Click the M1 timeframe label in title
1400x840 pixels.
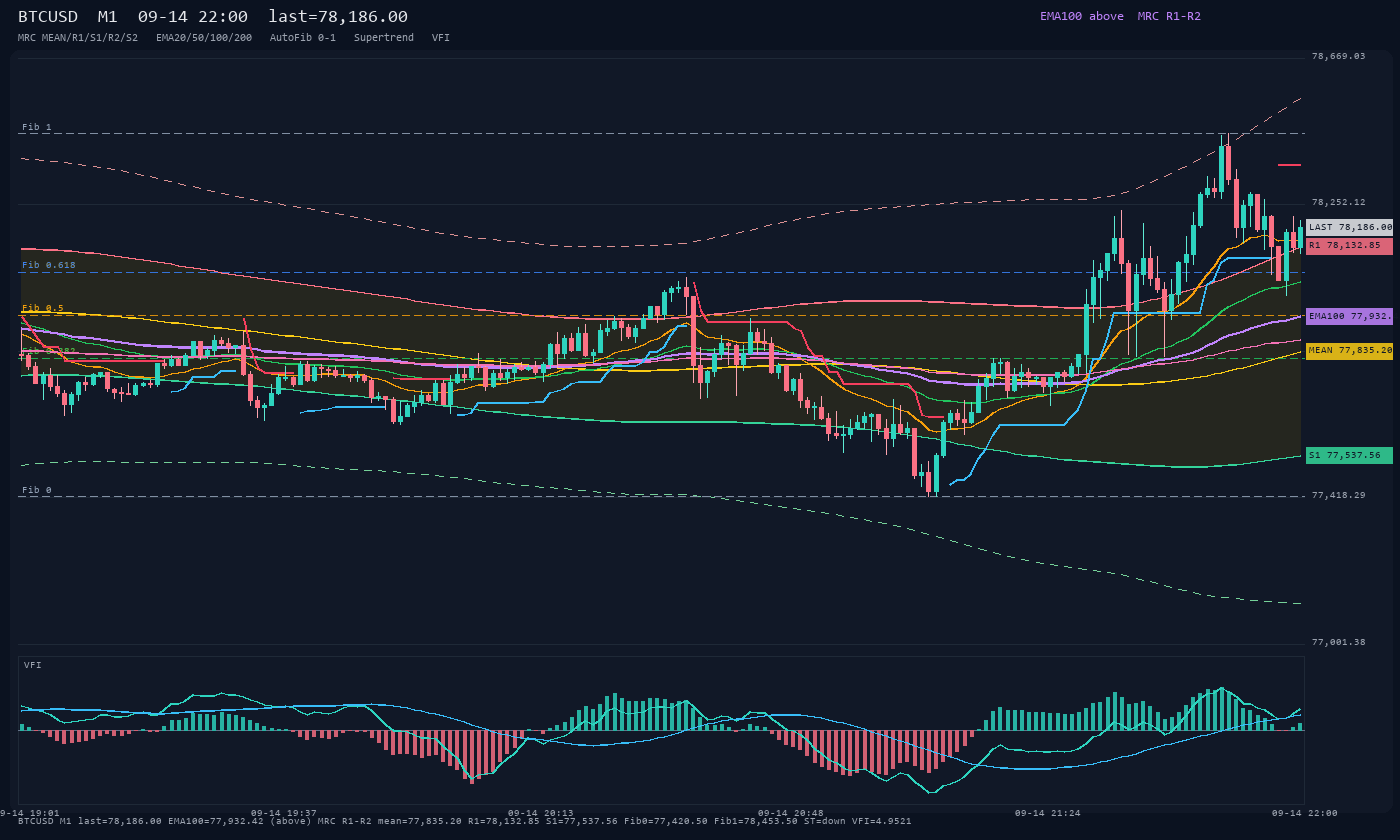[x=108, y=17]
